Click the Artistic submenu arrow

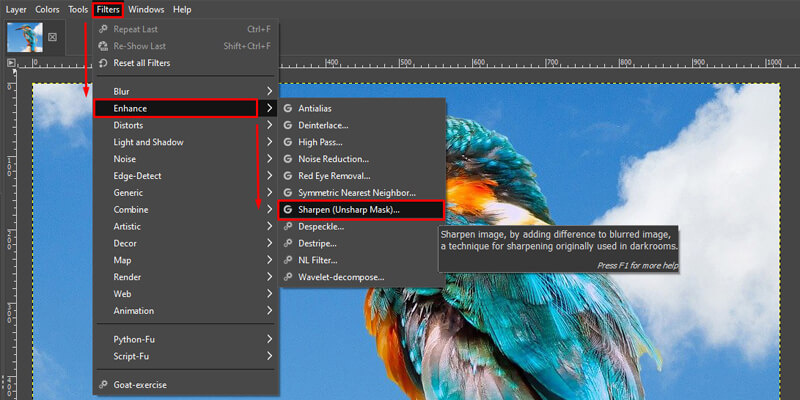pos(269,226)
